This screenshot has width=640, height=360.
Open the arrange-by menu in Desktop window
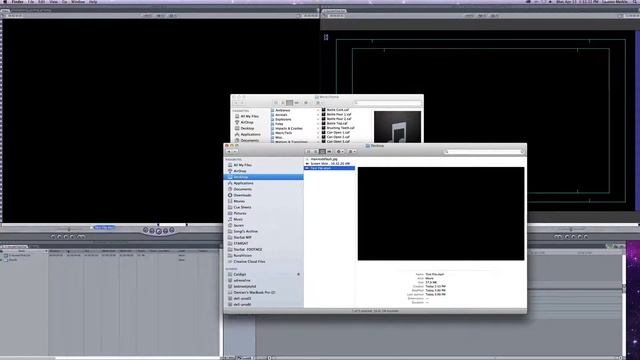click(351, 151)
